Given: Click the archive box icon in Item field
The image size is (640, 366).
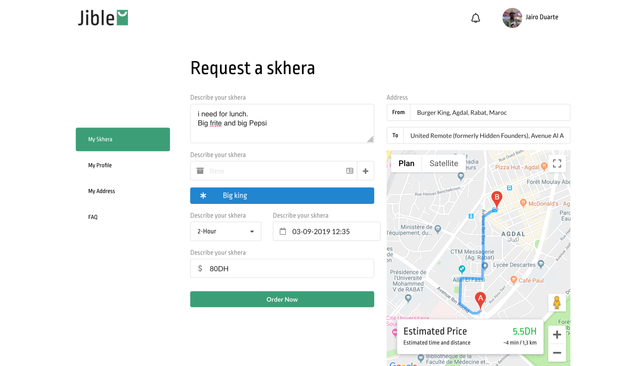Looking at the screenshot, I should pos(200,171).
